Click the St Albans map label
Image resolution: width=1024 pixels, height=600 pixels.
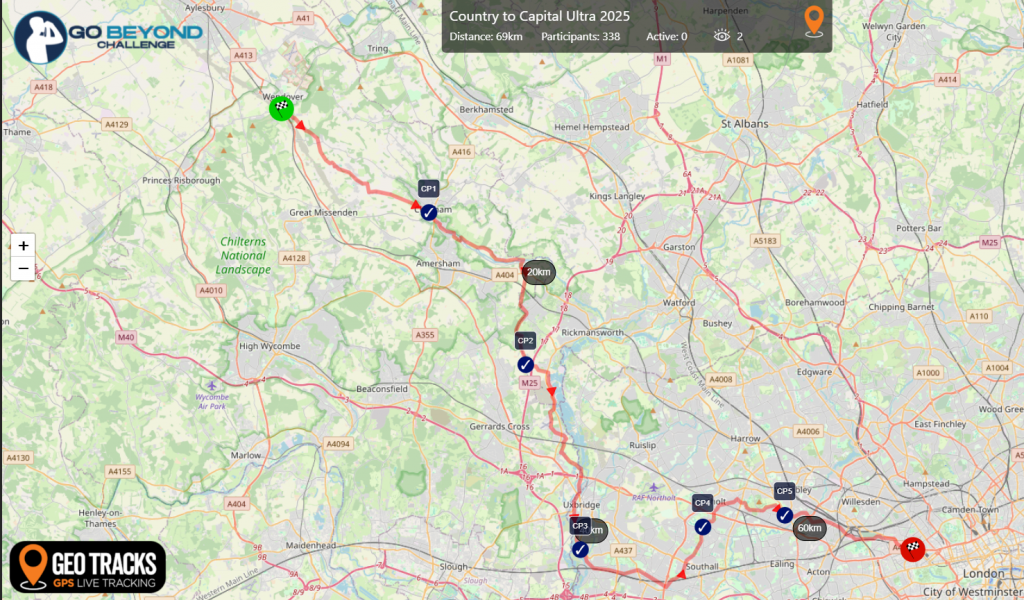(x=744, y=123)
